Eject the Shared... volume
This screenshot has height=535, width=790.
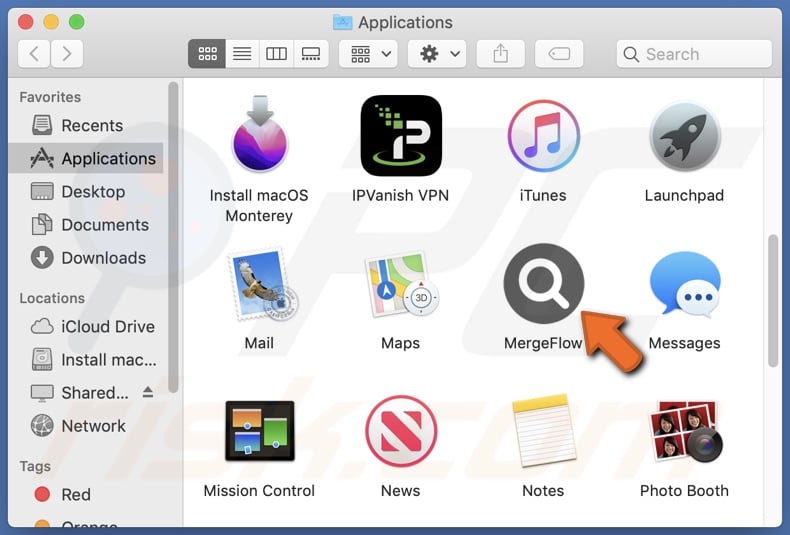[x=148, y=392]
